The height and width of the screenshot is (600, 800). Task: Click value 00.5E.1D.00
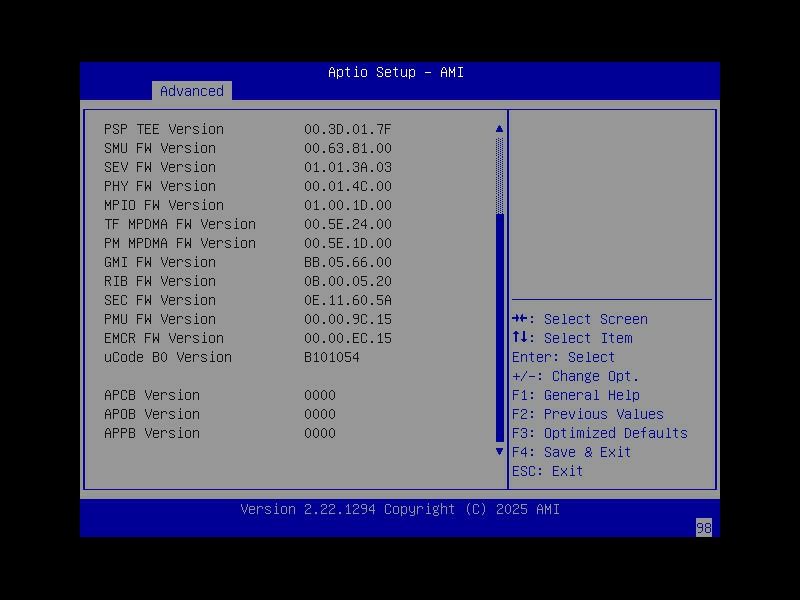click(348, 243)
